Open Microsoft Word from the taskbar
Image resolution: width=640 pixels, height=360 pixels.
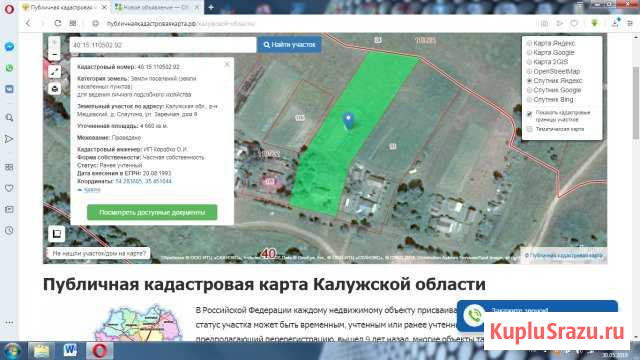tap(70, 351)
